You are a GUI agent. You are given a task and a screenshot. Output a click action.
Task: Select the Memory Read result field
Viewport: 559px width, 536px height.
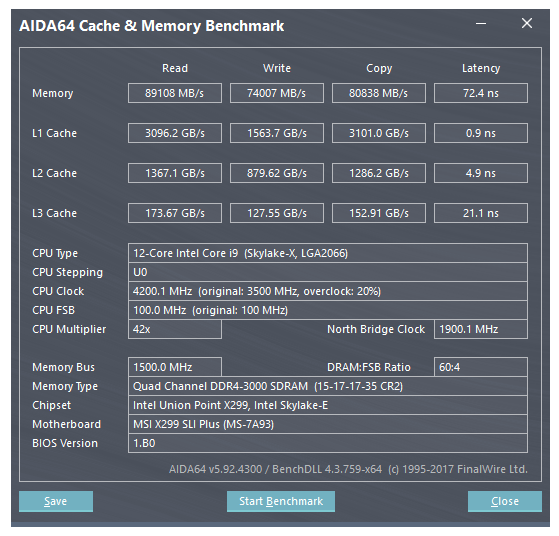coord(175,93)
